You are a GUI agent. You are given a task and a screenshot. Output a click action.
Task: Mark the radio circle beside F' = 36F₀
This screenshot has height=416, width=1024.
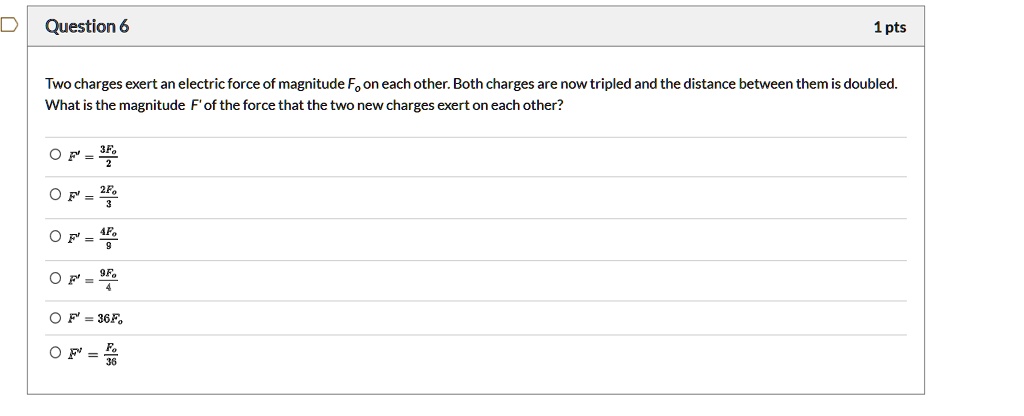54,319
